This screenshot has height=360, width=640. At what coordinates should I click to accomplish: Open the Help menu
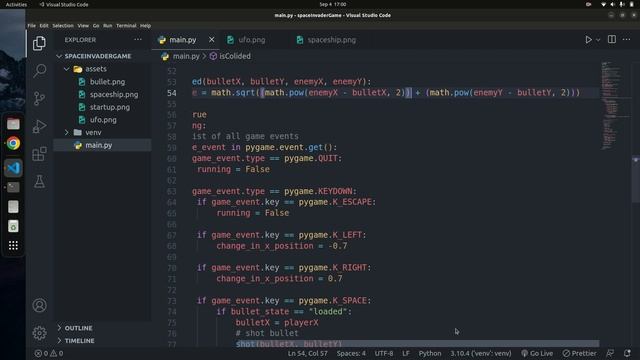[x=145, y=25]
